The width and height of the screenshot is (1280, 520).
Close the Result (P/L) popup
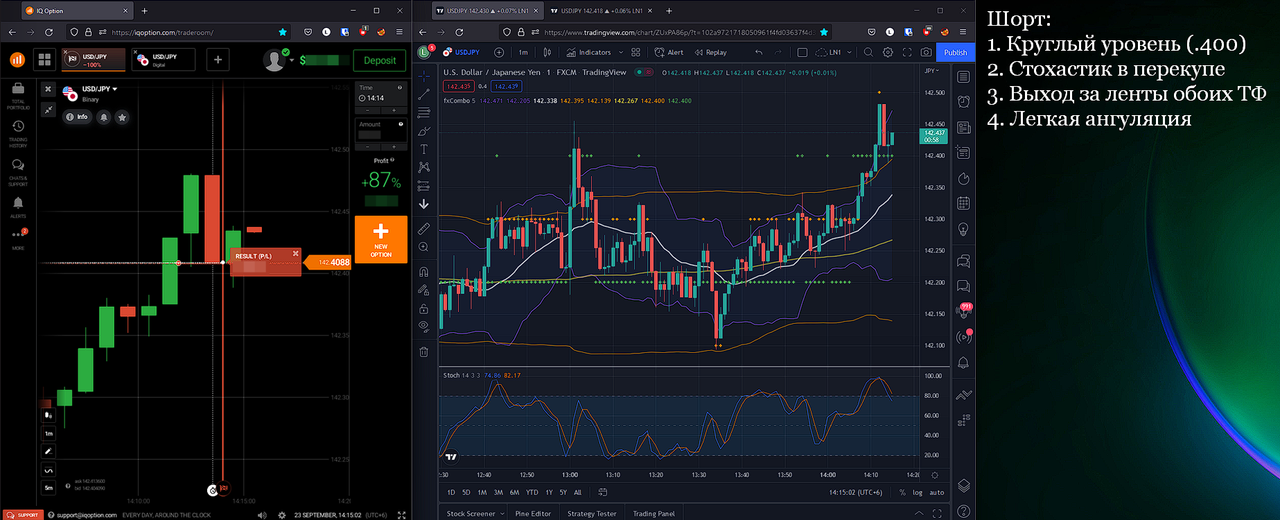coord(296,254)
